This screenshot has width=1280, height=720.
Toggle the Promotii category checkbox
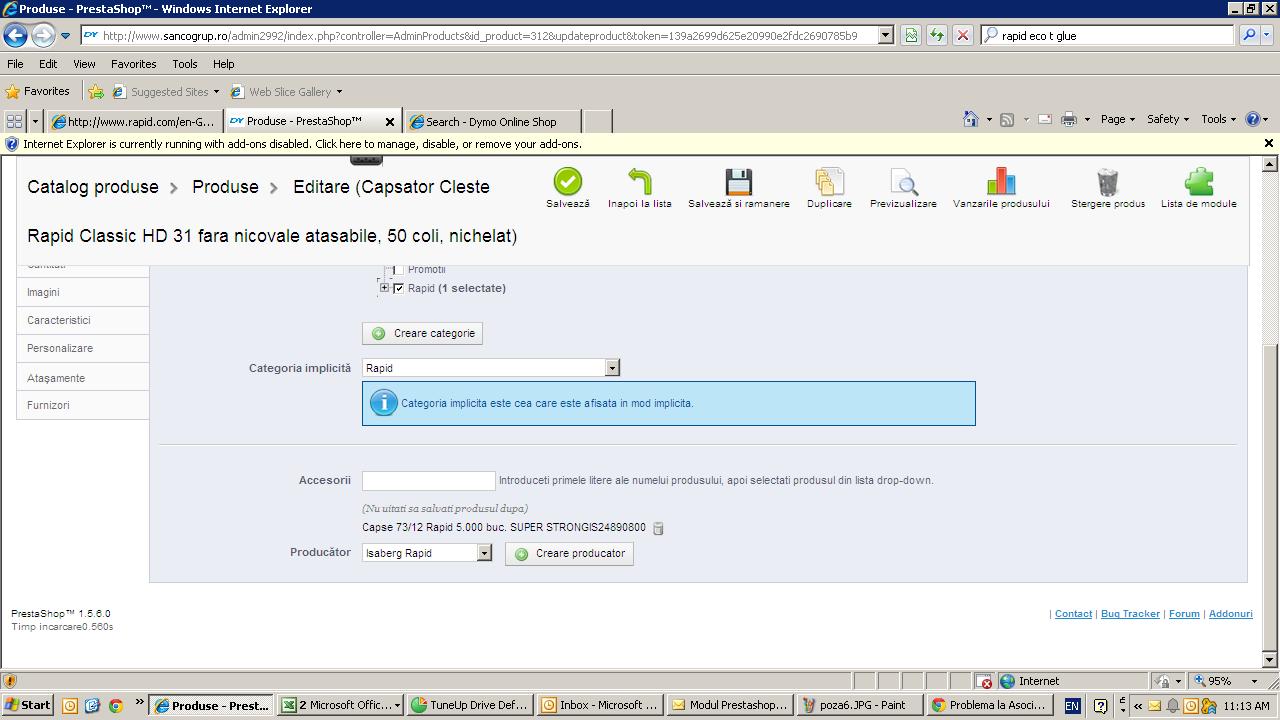coord(399,269)
